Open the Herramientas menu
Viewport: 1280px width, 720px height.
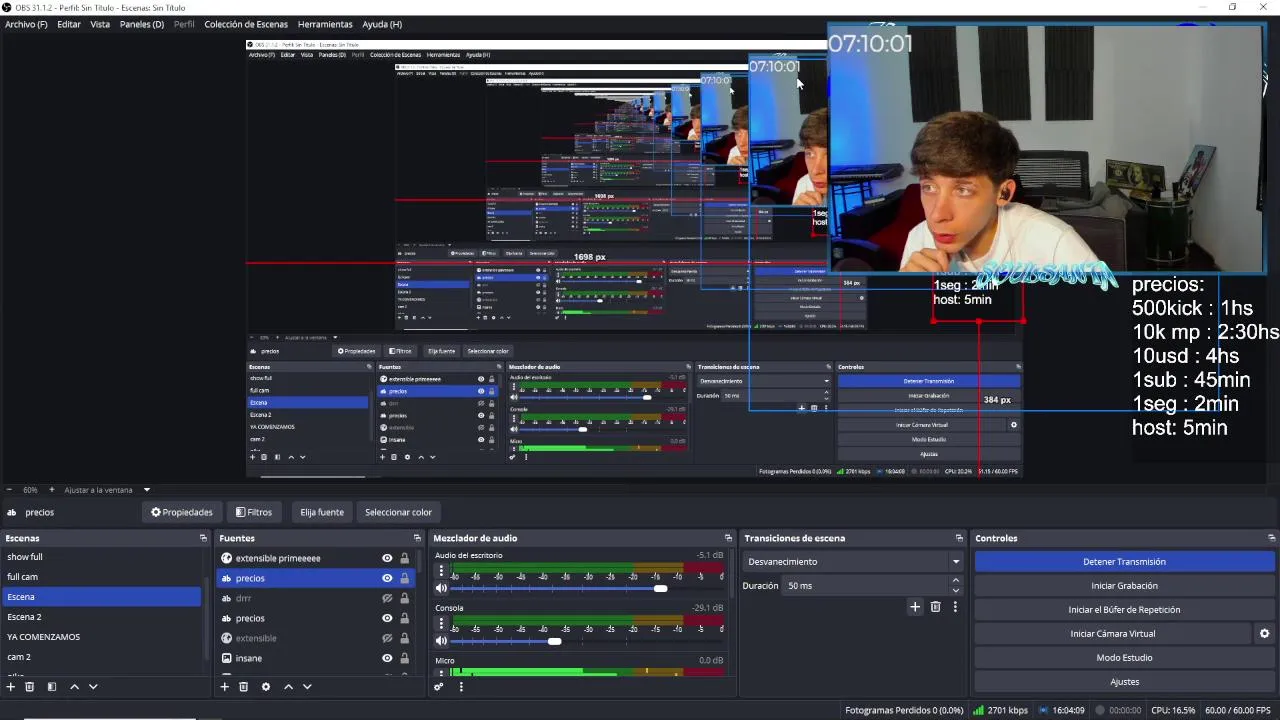click(325, 24)
